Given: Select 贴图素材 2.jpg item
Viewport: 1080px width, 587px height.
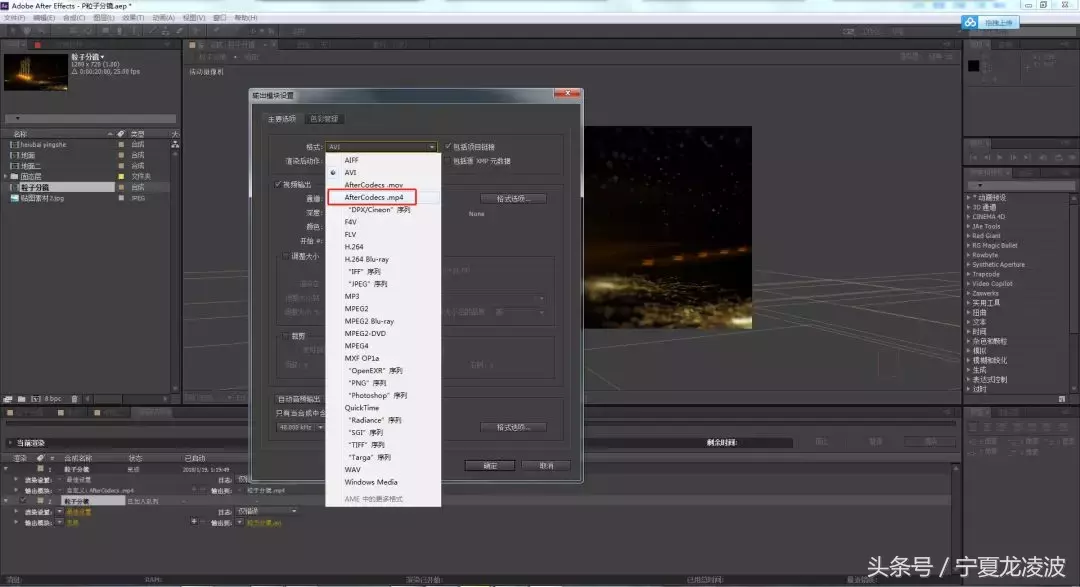Looking at the screenshot, I should click(x=41, y=198).
